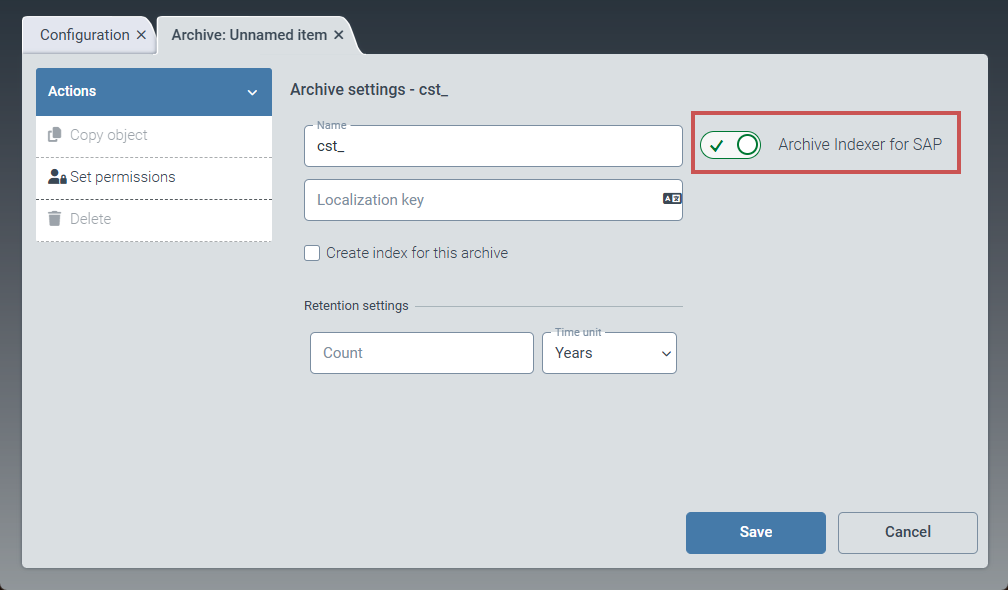
Task: Select the Archive: Unnamed item tab
Action: tap(249, 35)
